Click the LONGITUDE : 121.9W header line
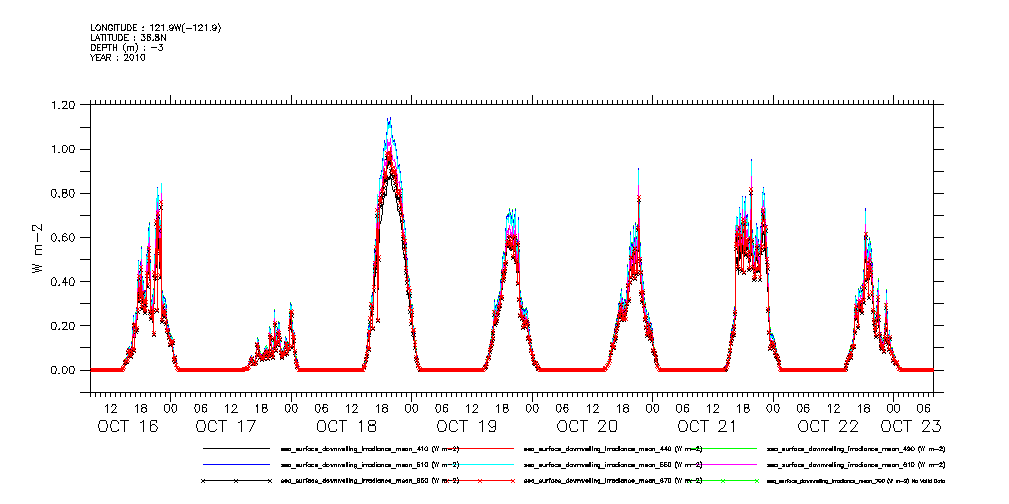Viewport: 1009px width, 504px height. click(156, 28)
